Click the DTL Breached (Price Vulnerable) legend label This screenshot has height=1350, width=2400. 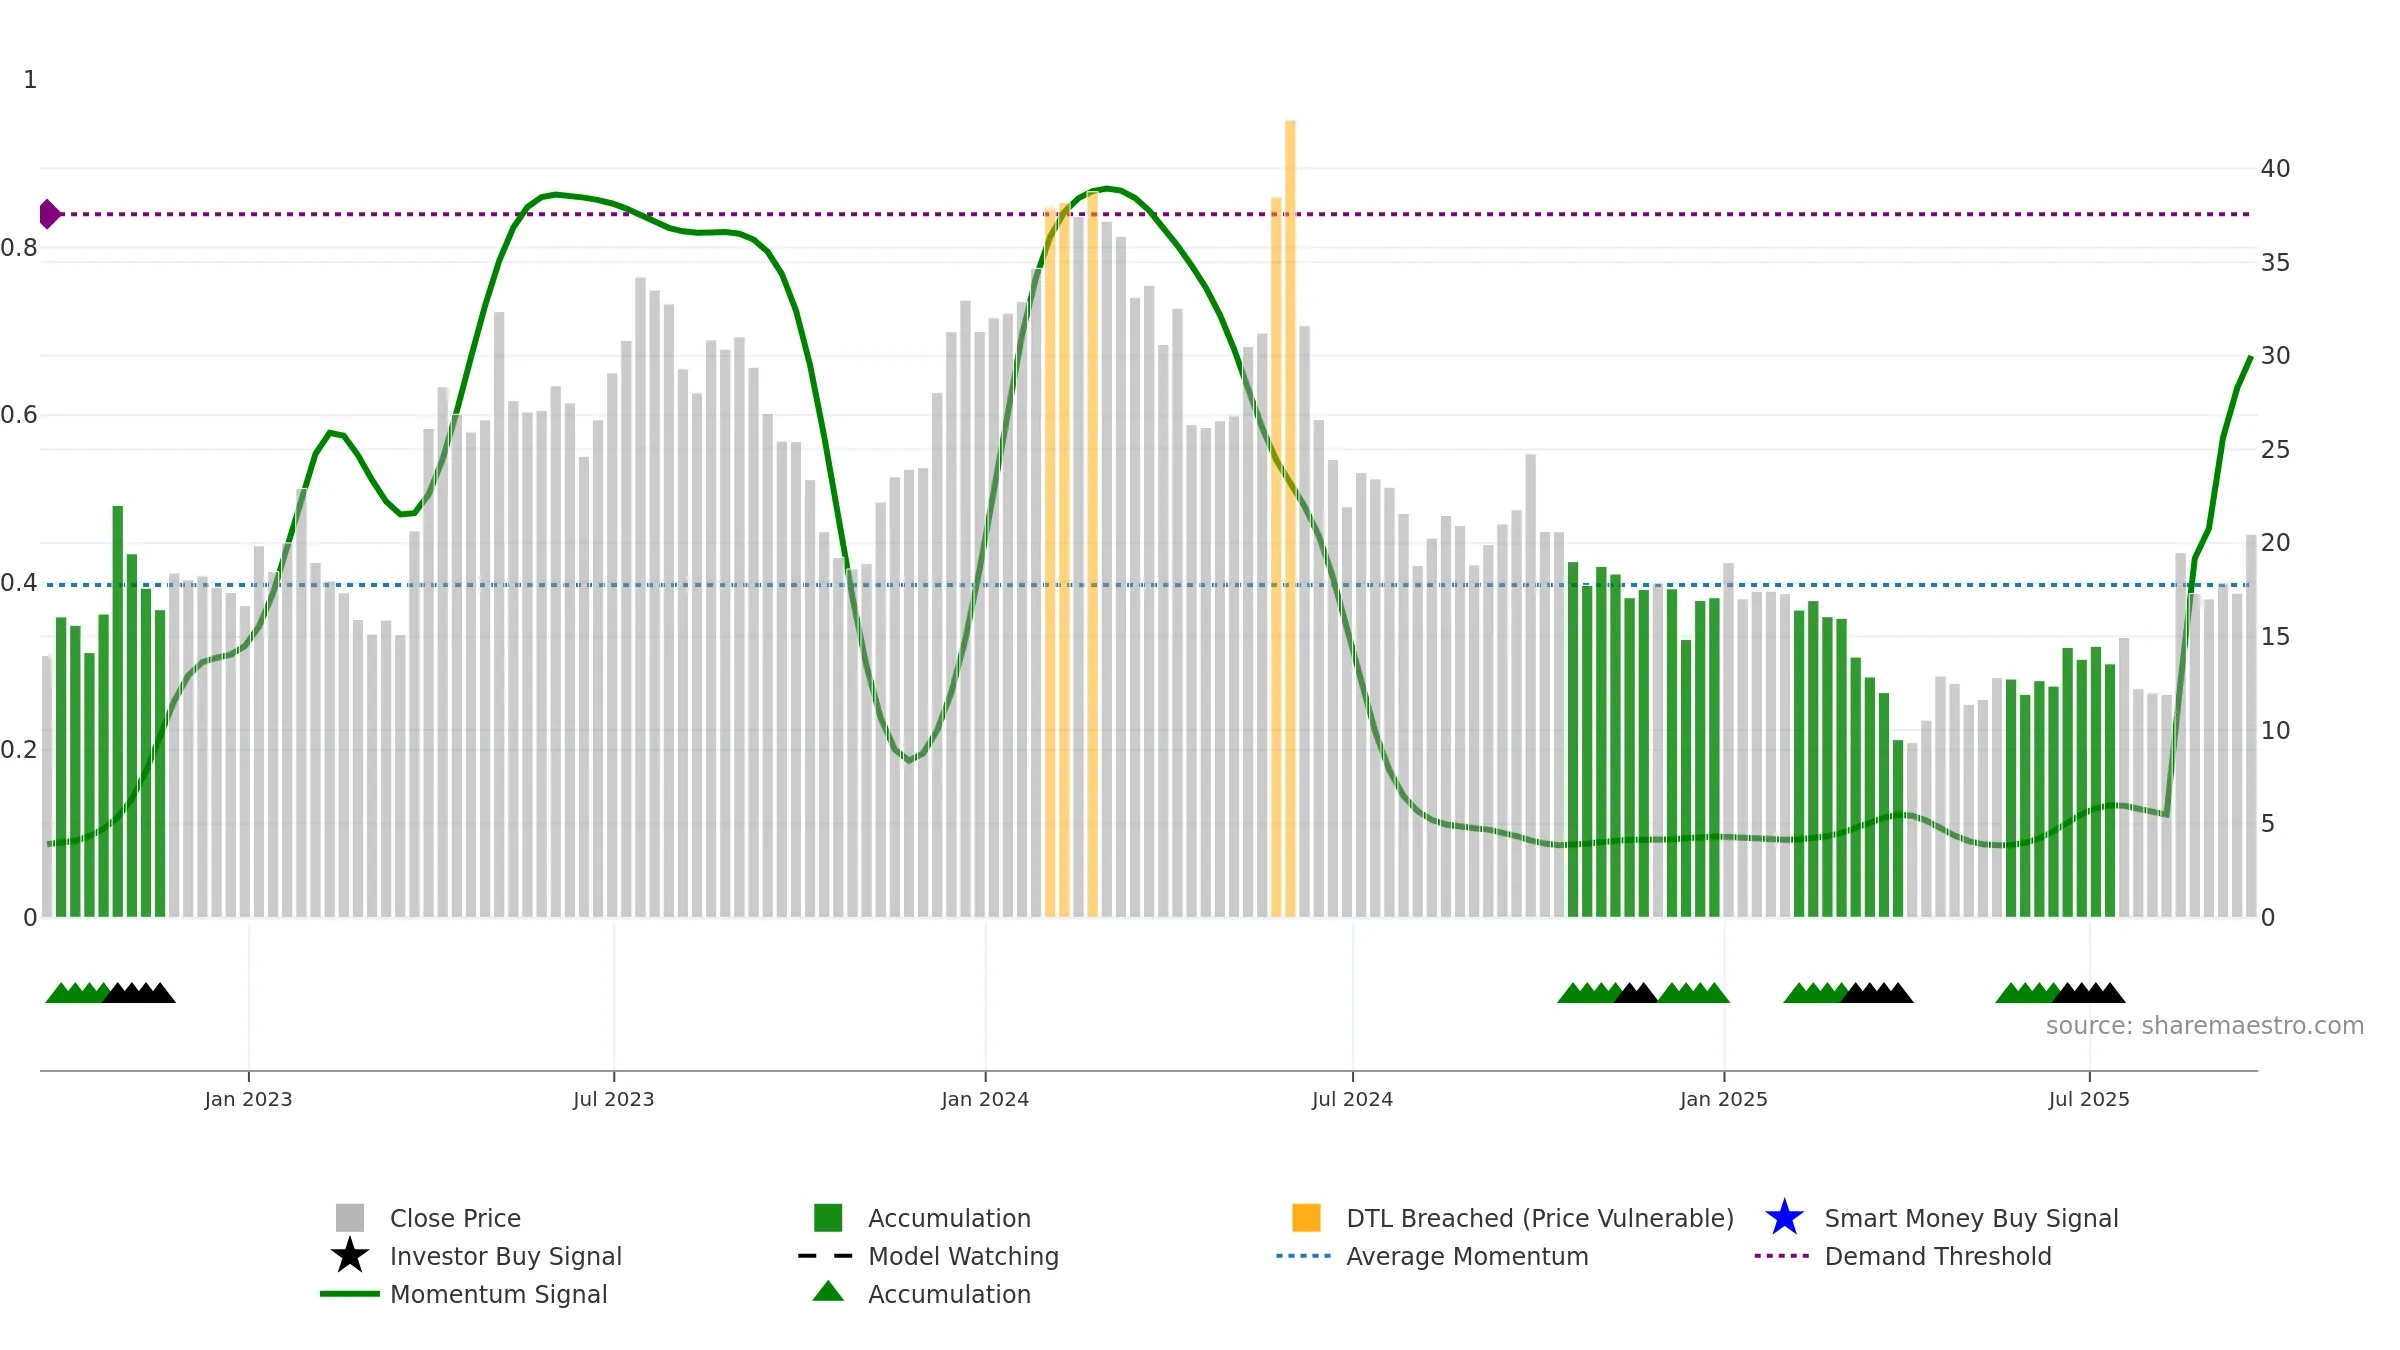click(1540, 1218)
